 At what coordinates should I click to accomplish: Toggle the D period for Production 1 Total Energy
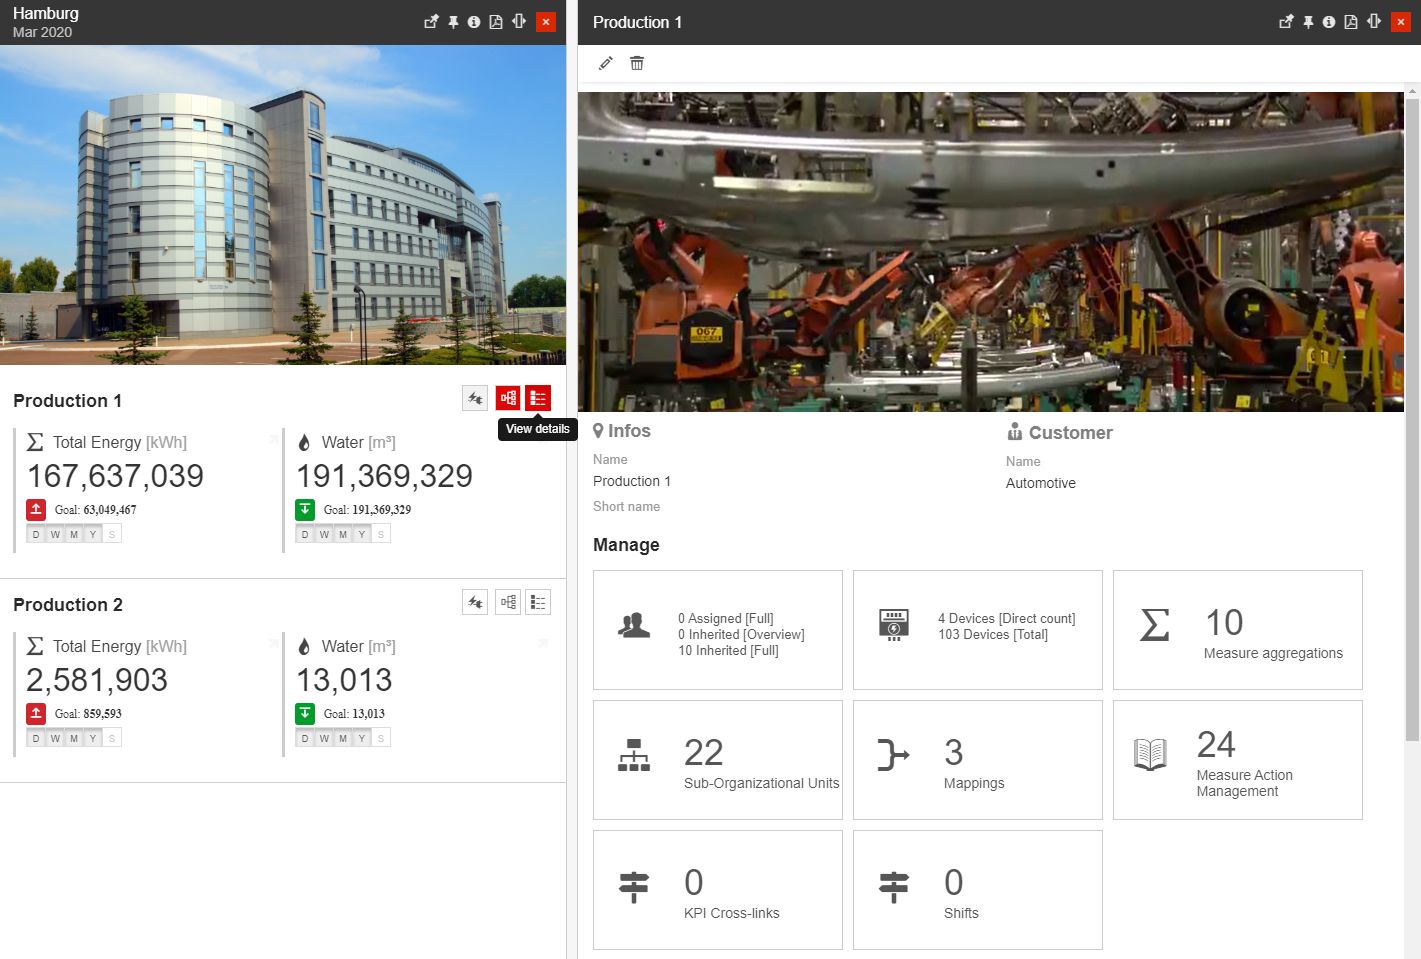[x=36, y=534]
